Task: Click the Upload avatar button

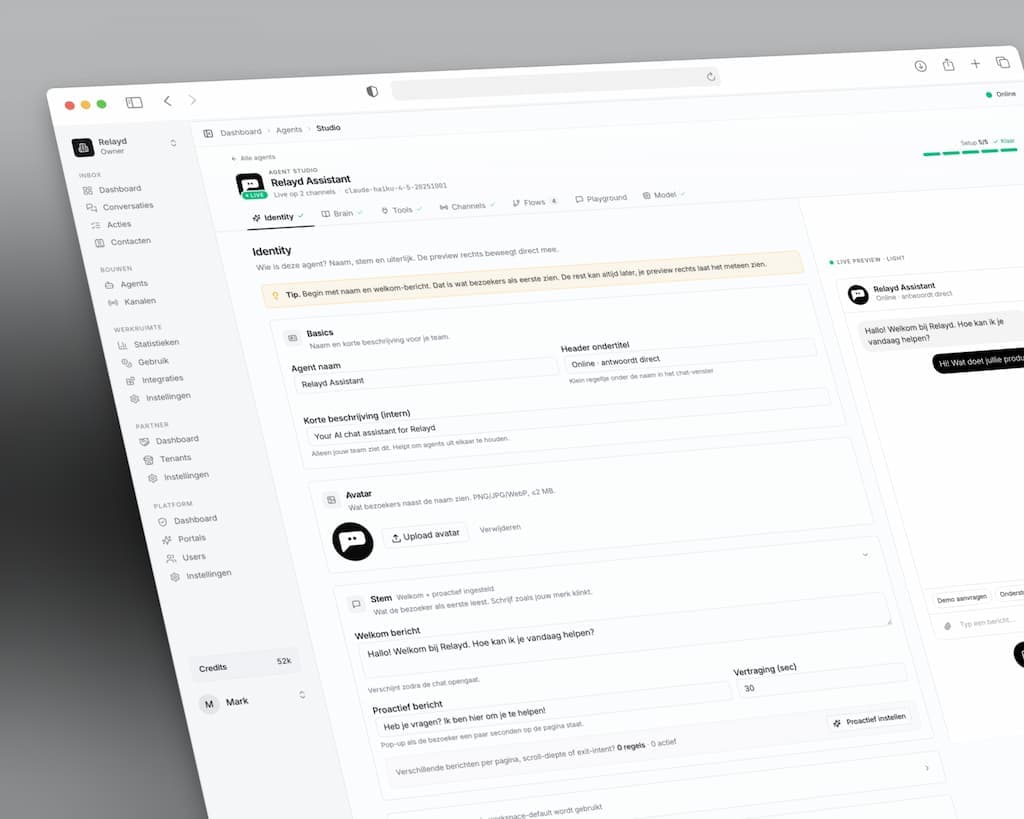Action: pos(425,536)
